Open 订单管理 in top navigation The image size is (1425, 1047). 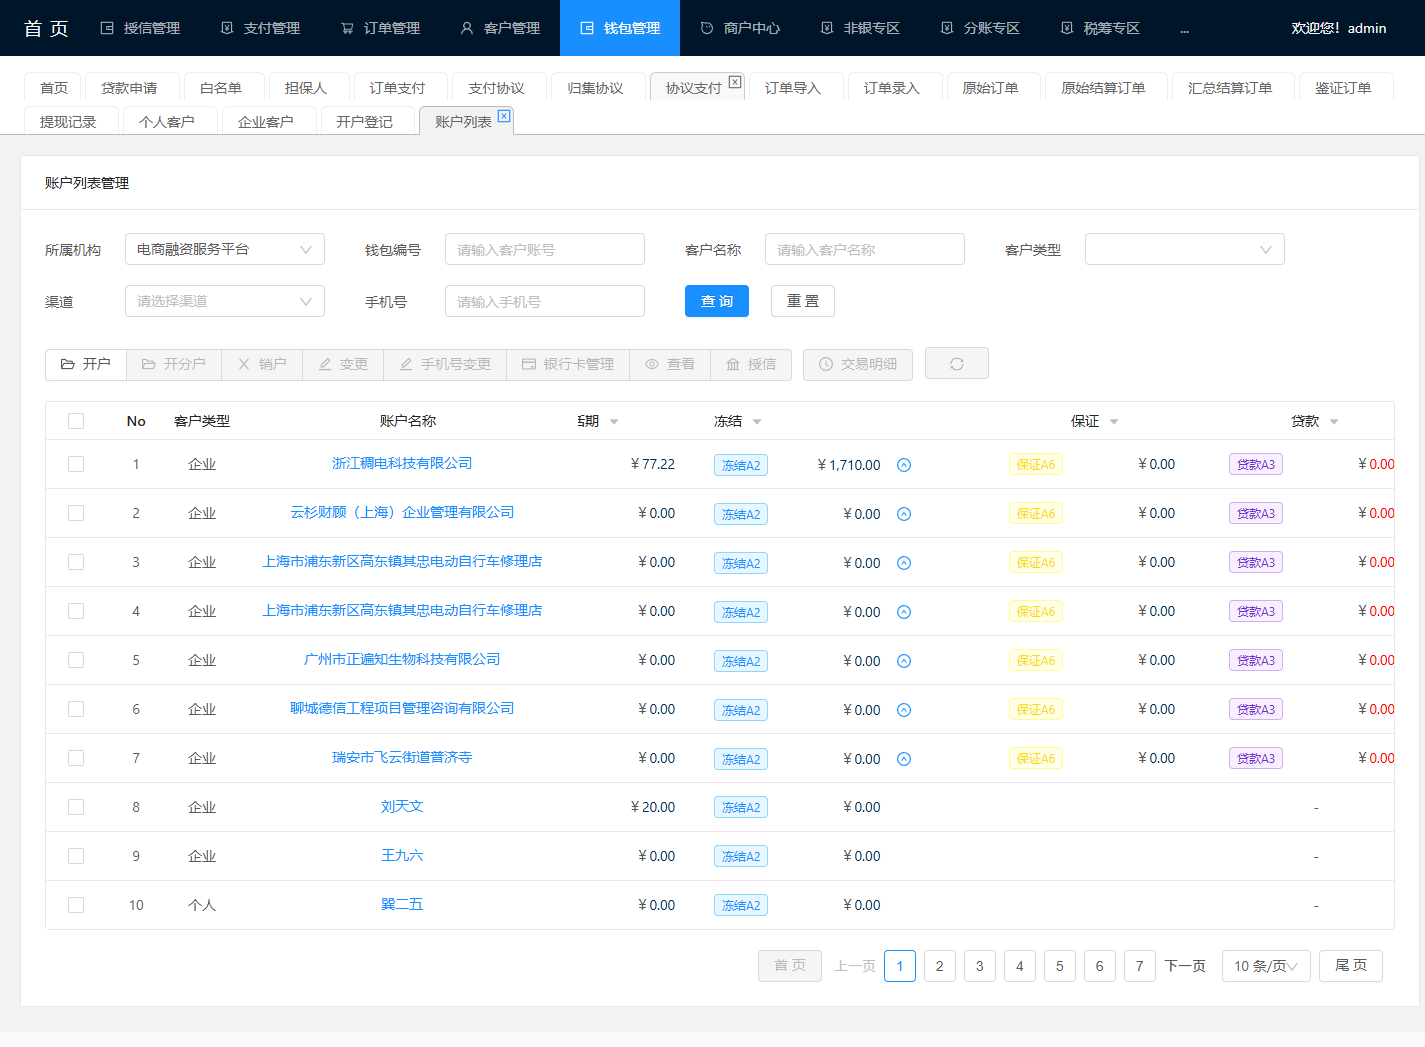(x=380, y=28)
